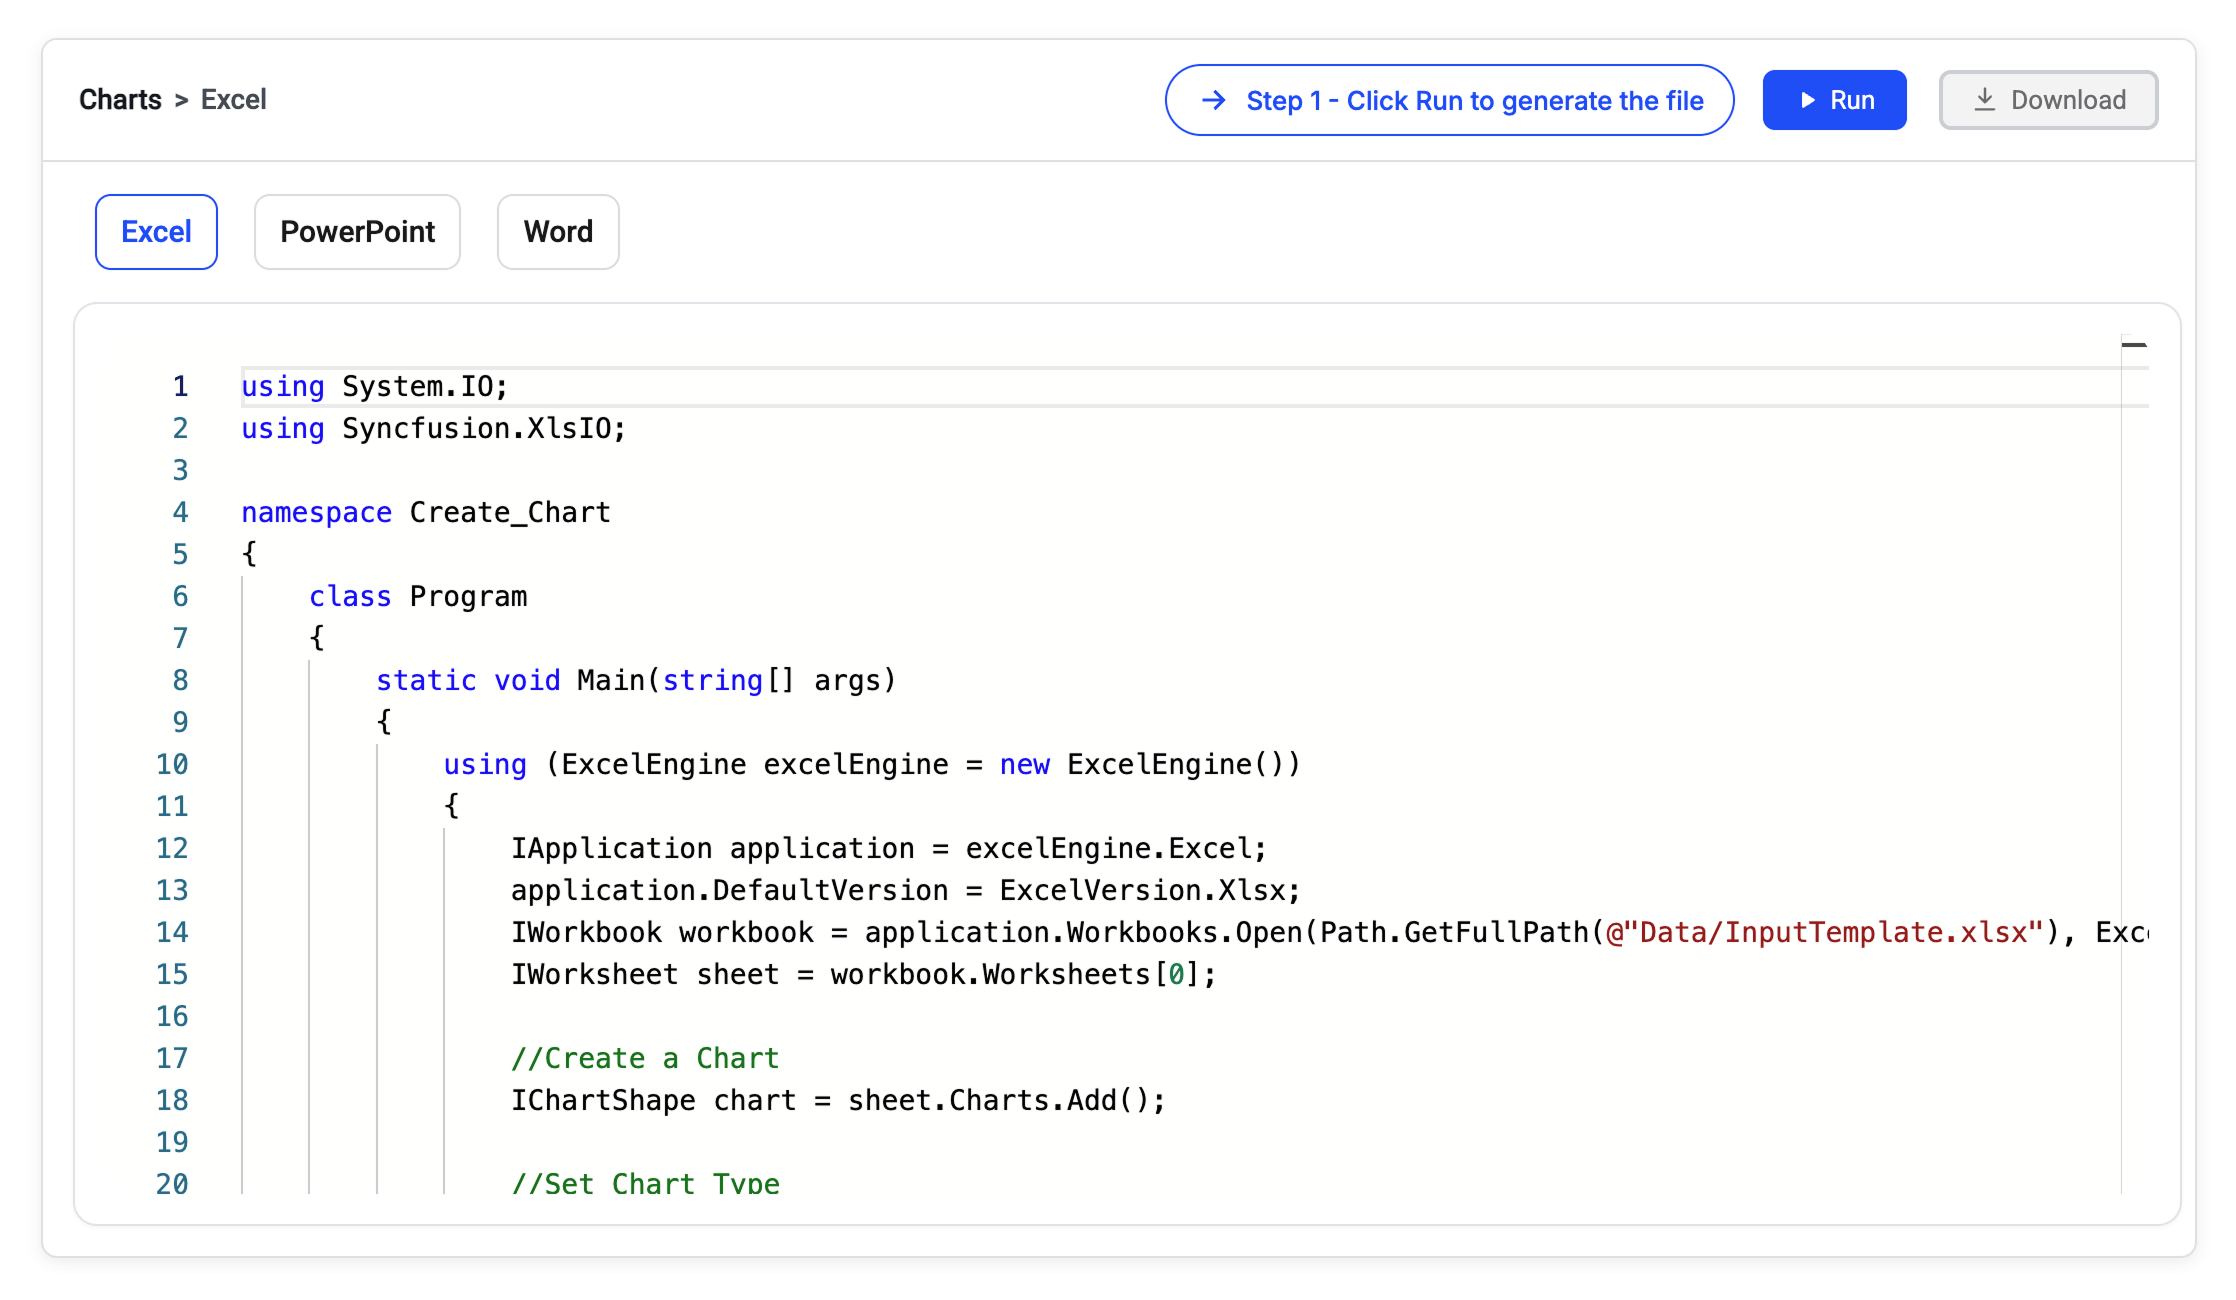Click 'using System.IO;' code line
2236x1300 pixels.
[x=375, y=386]
